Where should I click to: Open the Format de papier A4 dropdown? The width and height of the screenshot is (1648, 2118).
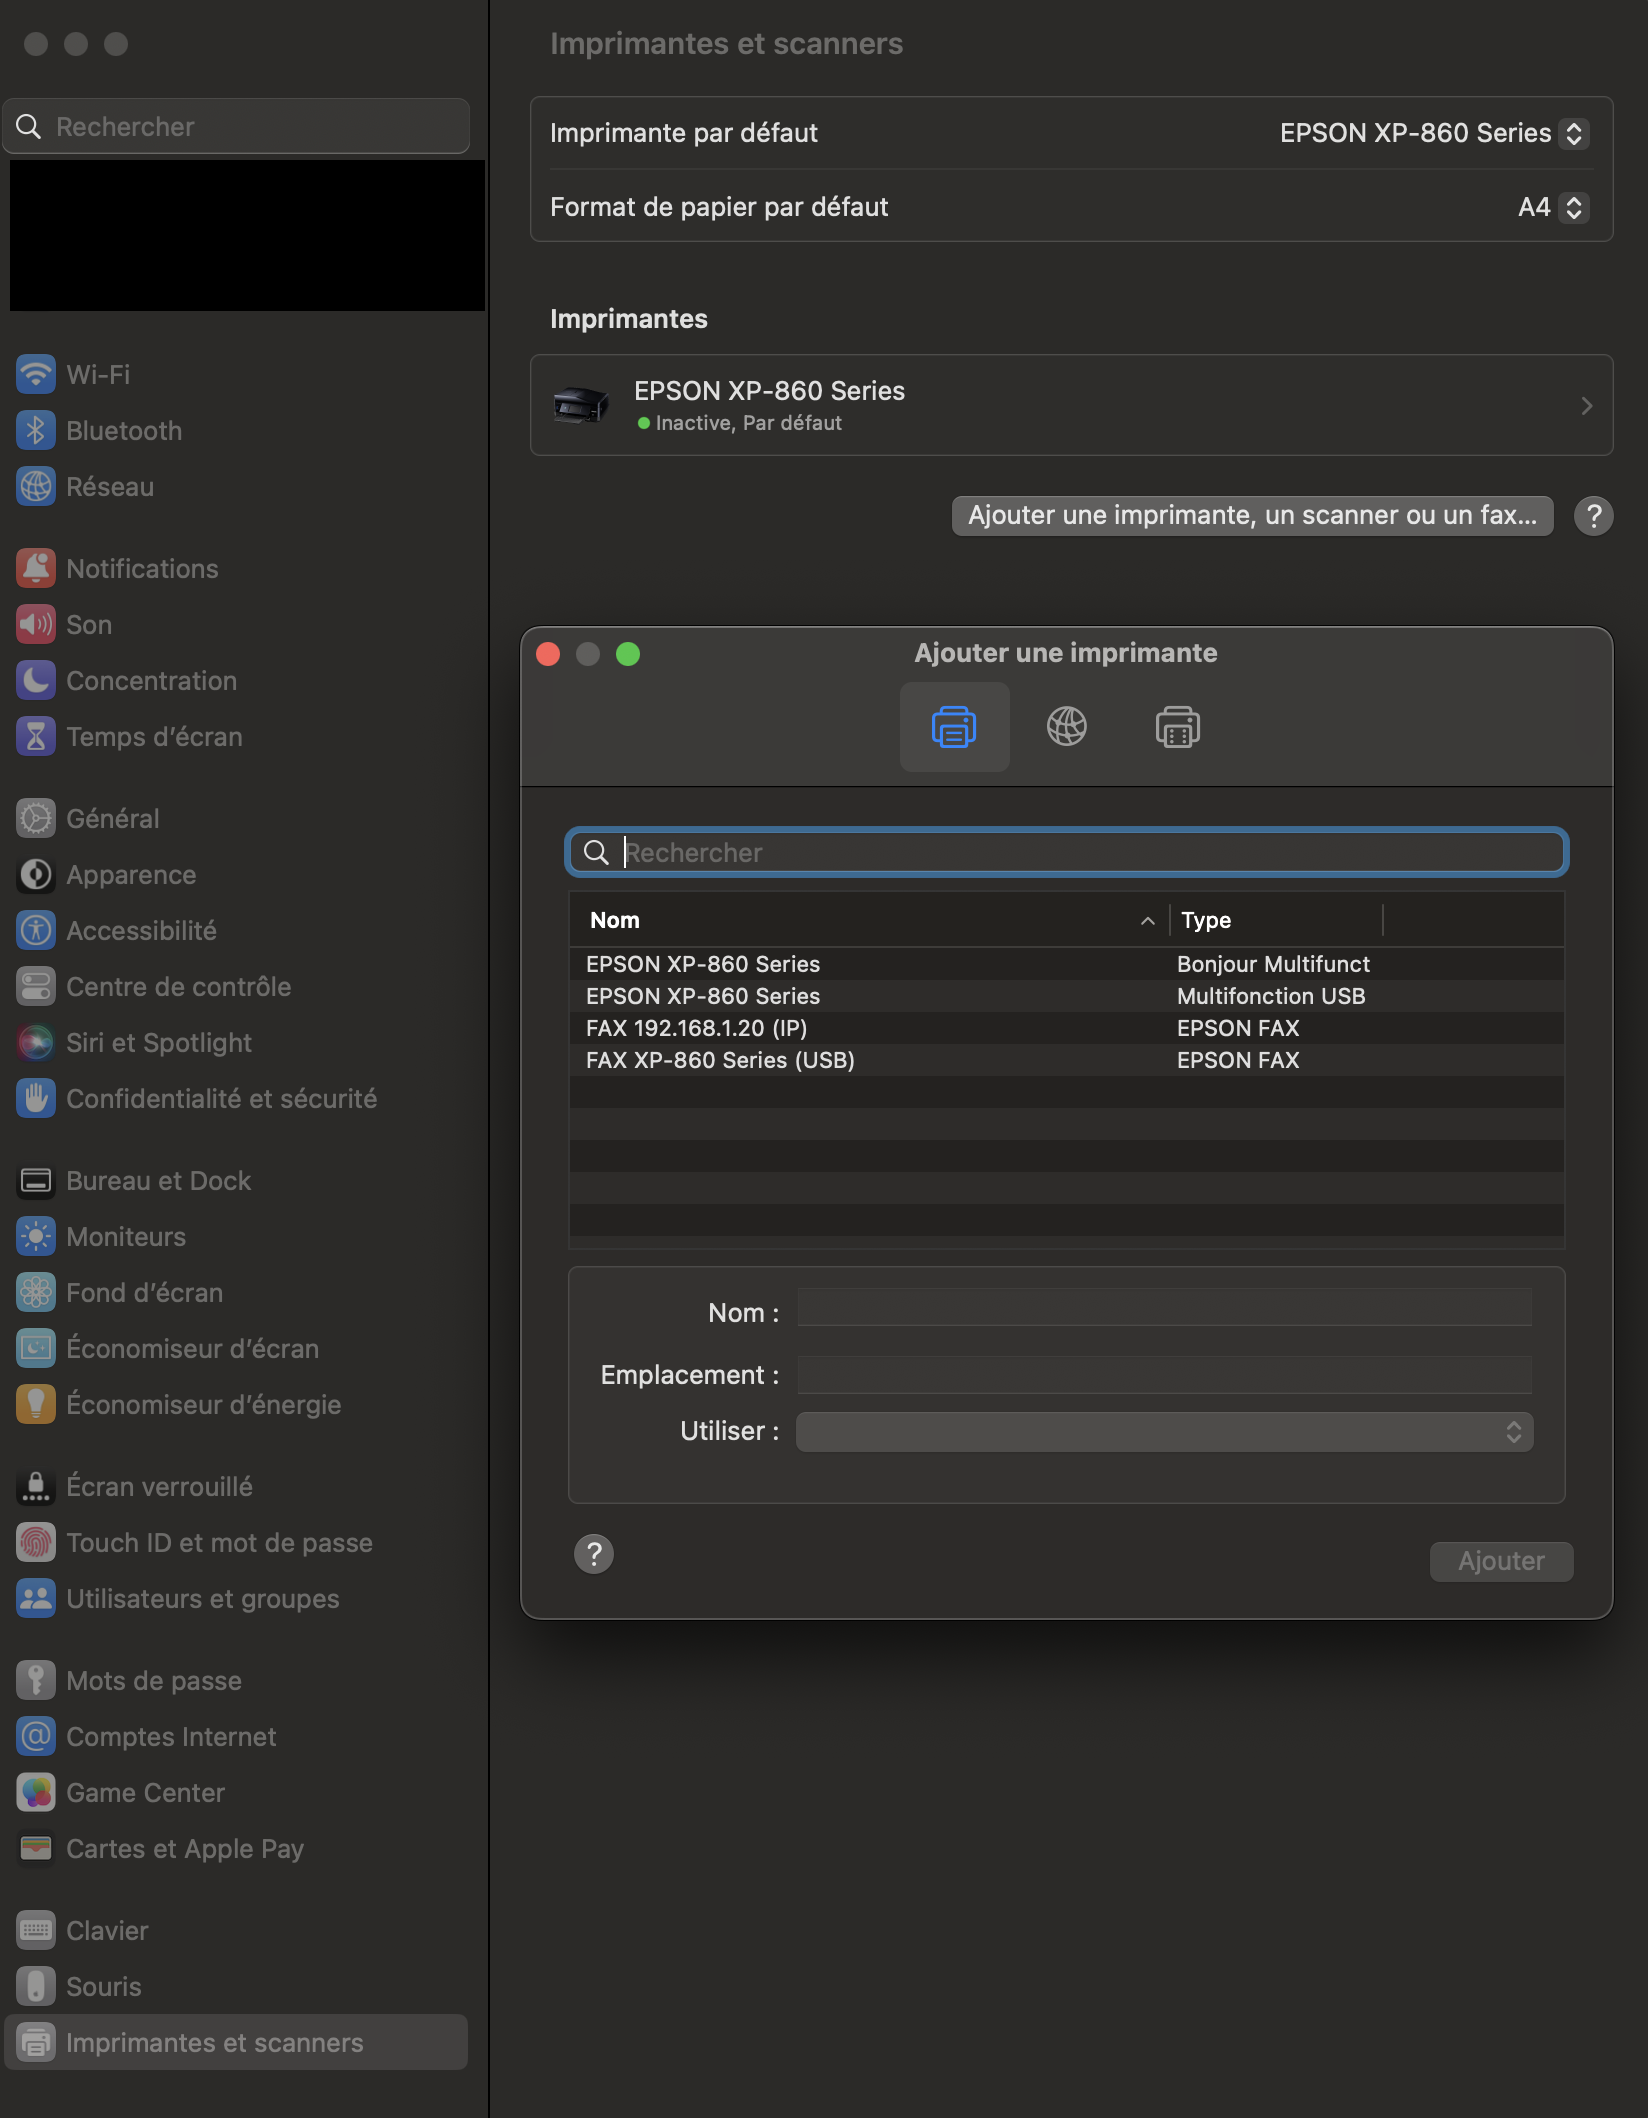pos(1552,208)
